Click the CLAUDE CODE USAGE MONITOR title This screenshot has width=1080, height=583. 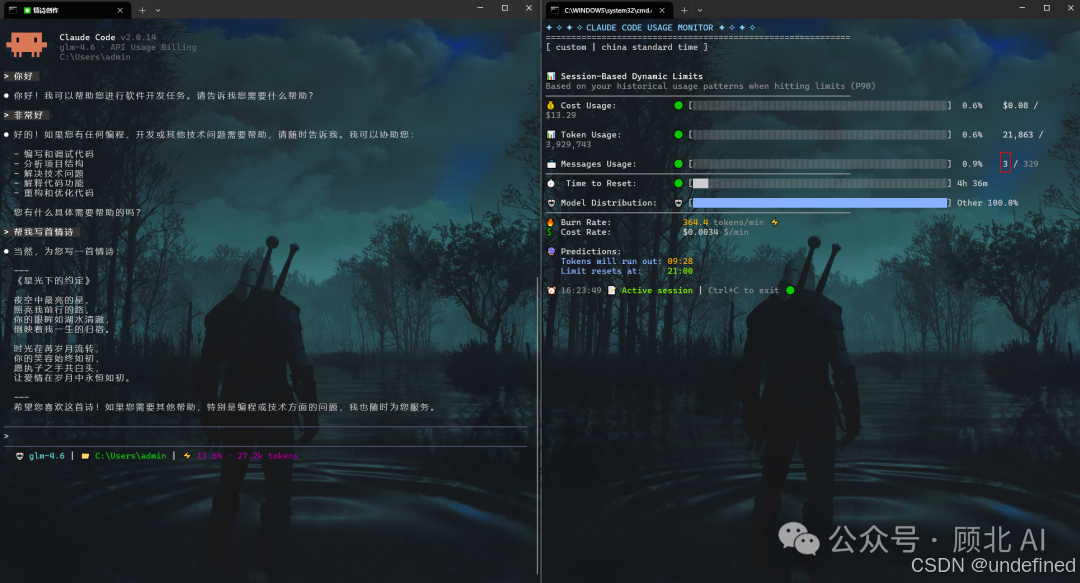650,28
